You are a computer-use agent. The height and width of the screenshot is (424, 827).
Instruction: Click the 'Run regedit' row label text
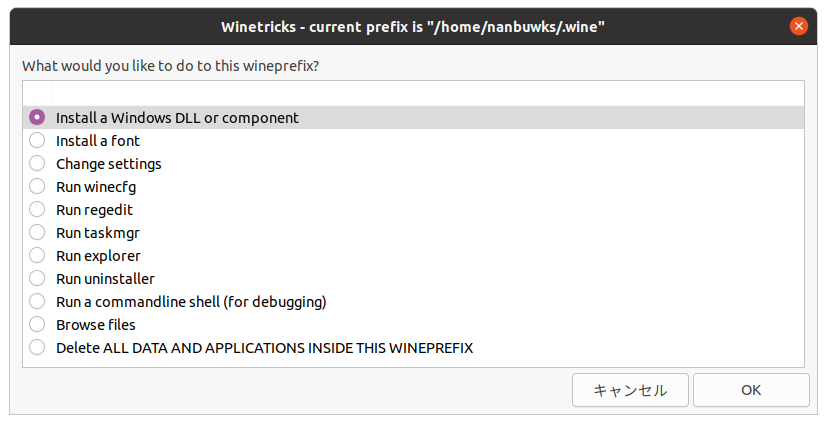(x=94, y=210)
